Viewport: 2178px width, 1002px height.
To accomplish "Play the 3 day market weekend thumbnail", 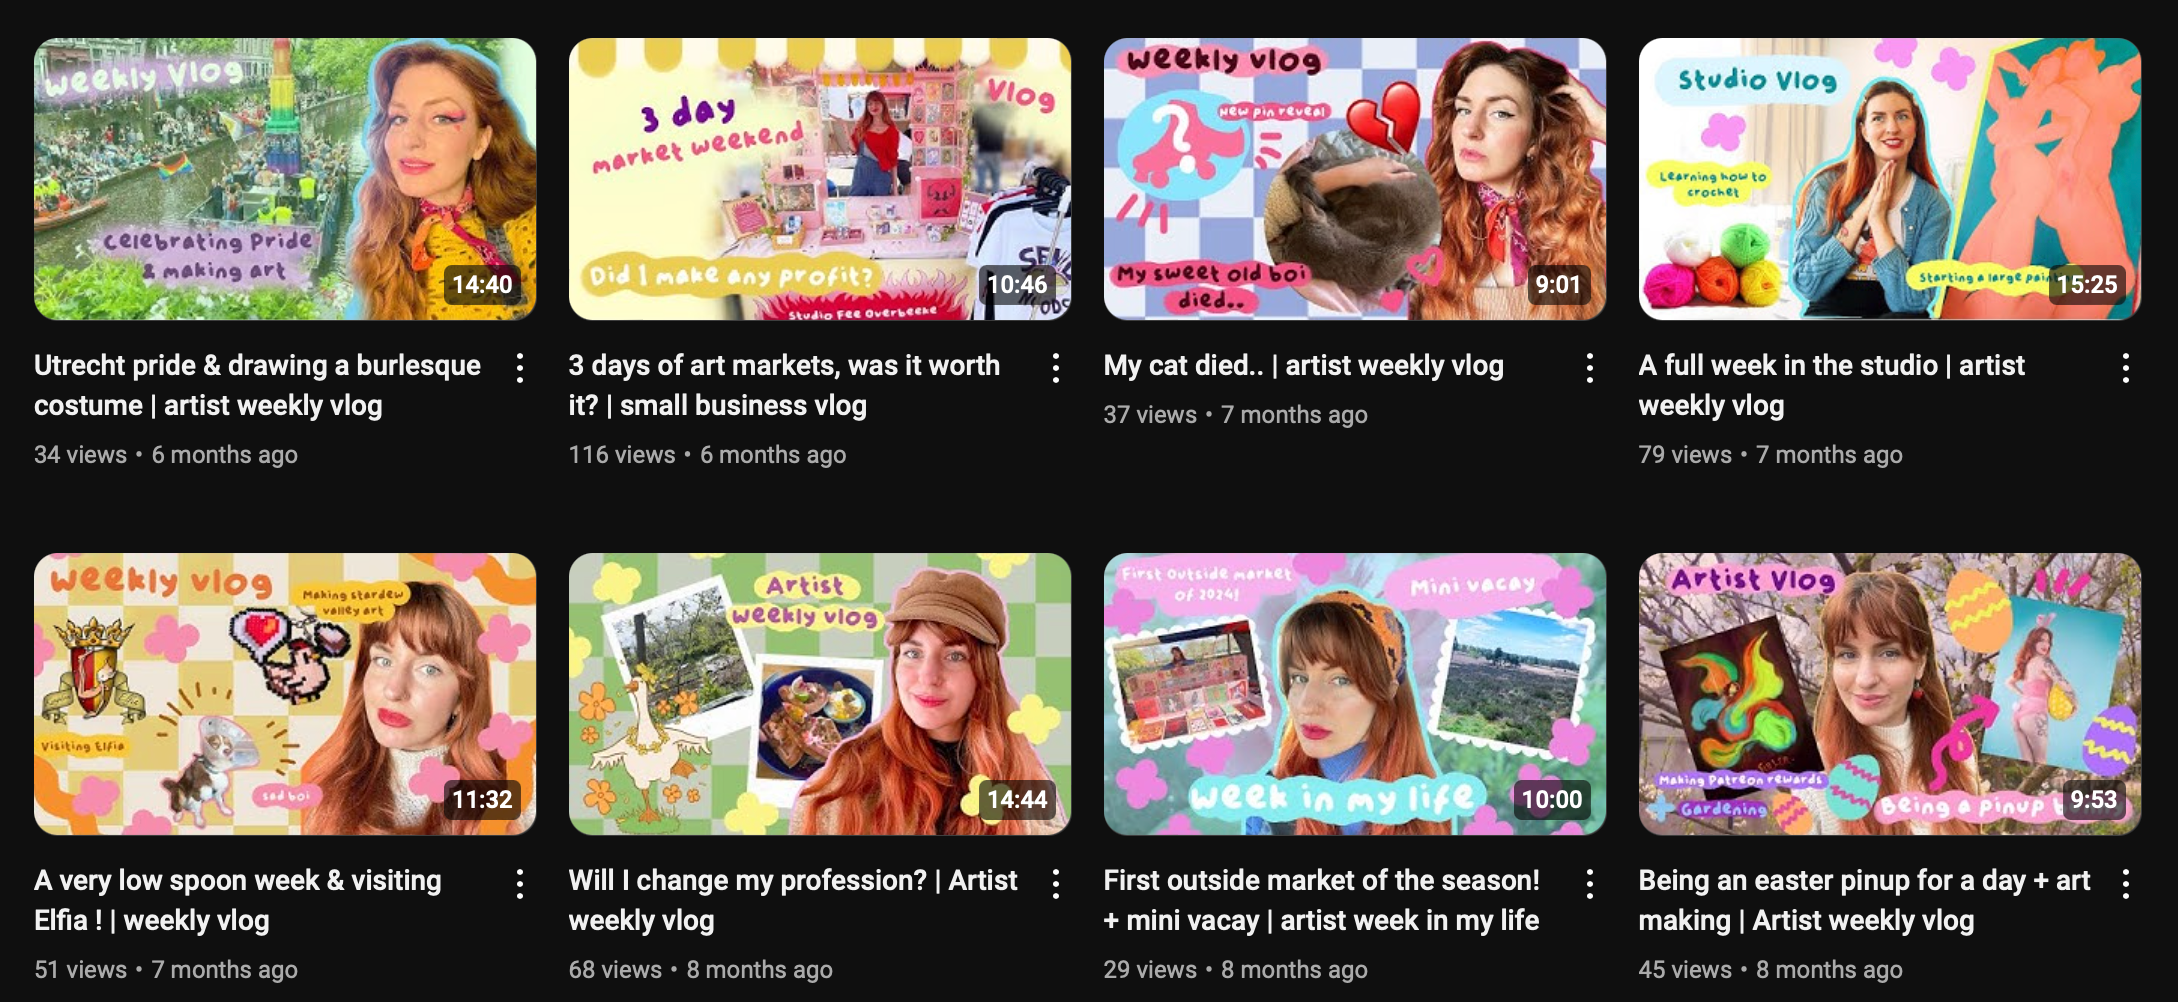I will click(820, 179).
